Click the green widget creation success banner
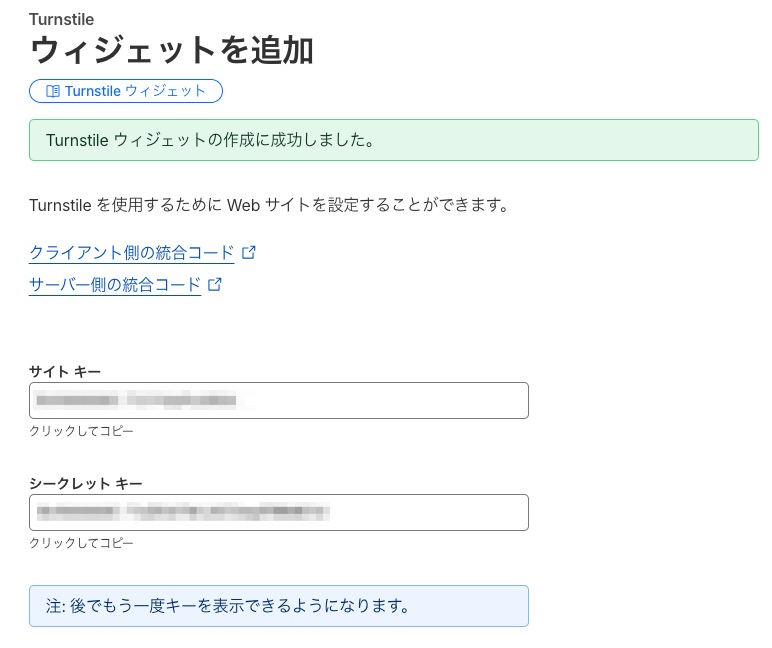 (x=393, y=140)
